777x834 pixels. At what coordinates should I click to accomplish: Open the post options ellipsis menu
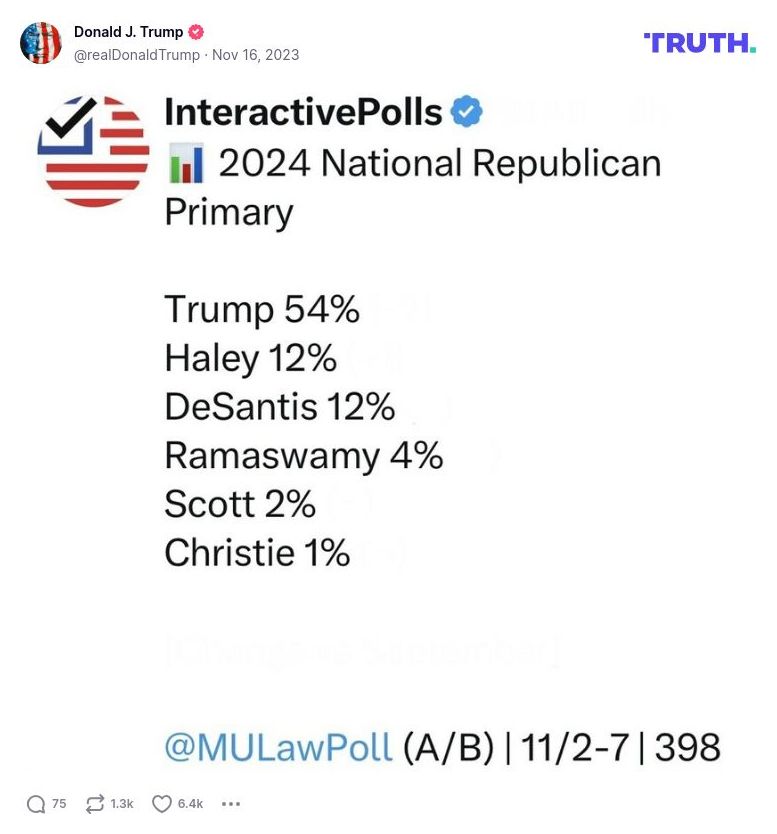tap(232, 802)
